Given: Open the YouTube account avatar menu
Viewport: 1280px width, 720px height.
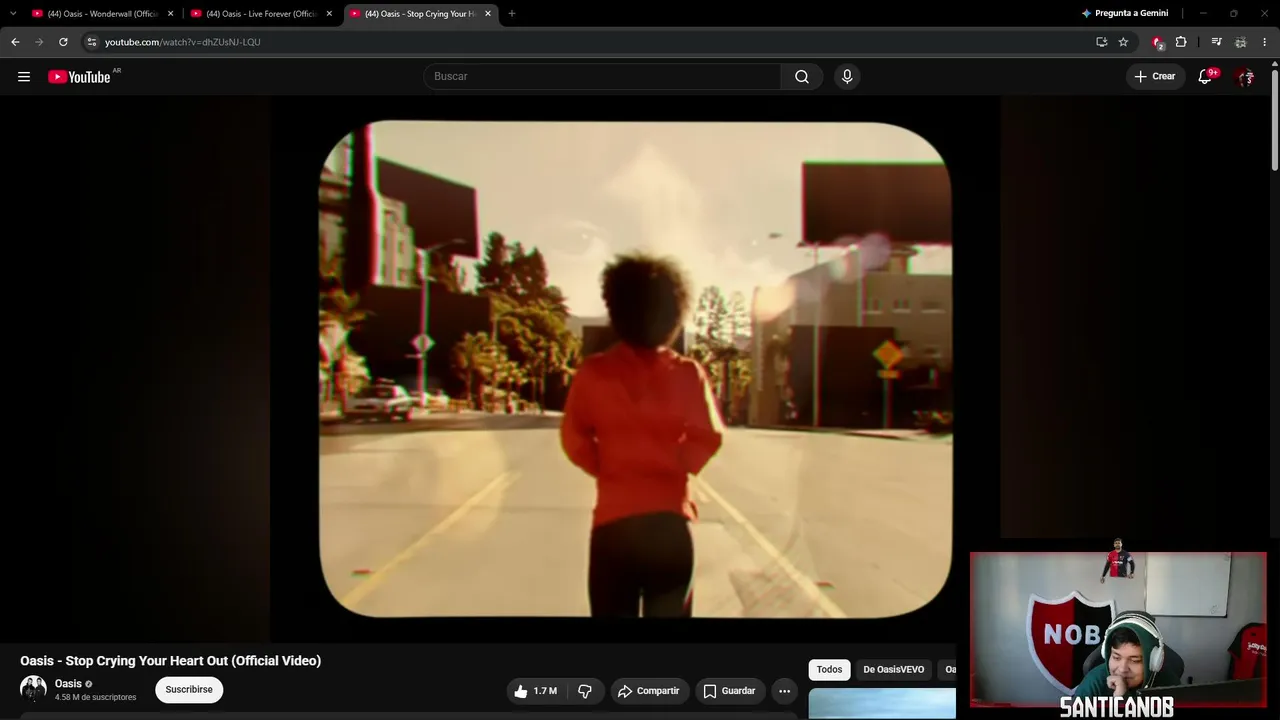Looking at the screenshot, I should pos(1245,77).
